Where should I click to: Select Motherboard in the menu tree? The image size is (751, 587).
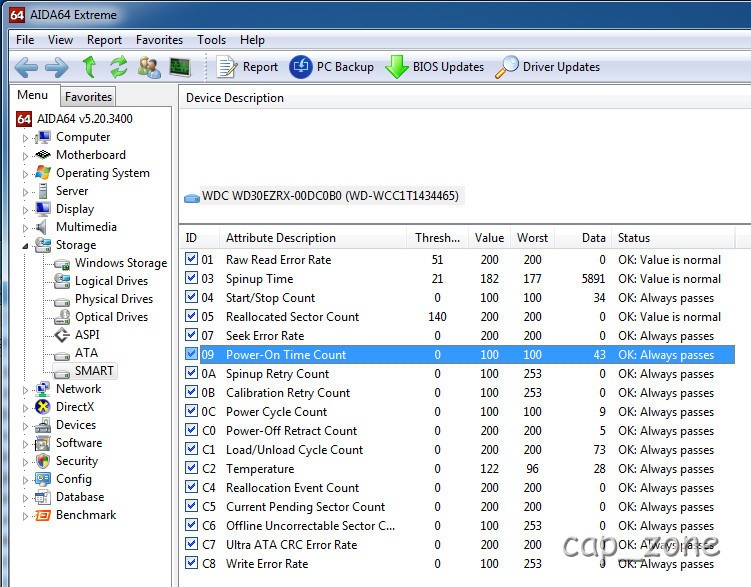(91, 155)
